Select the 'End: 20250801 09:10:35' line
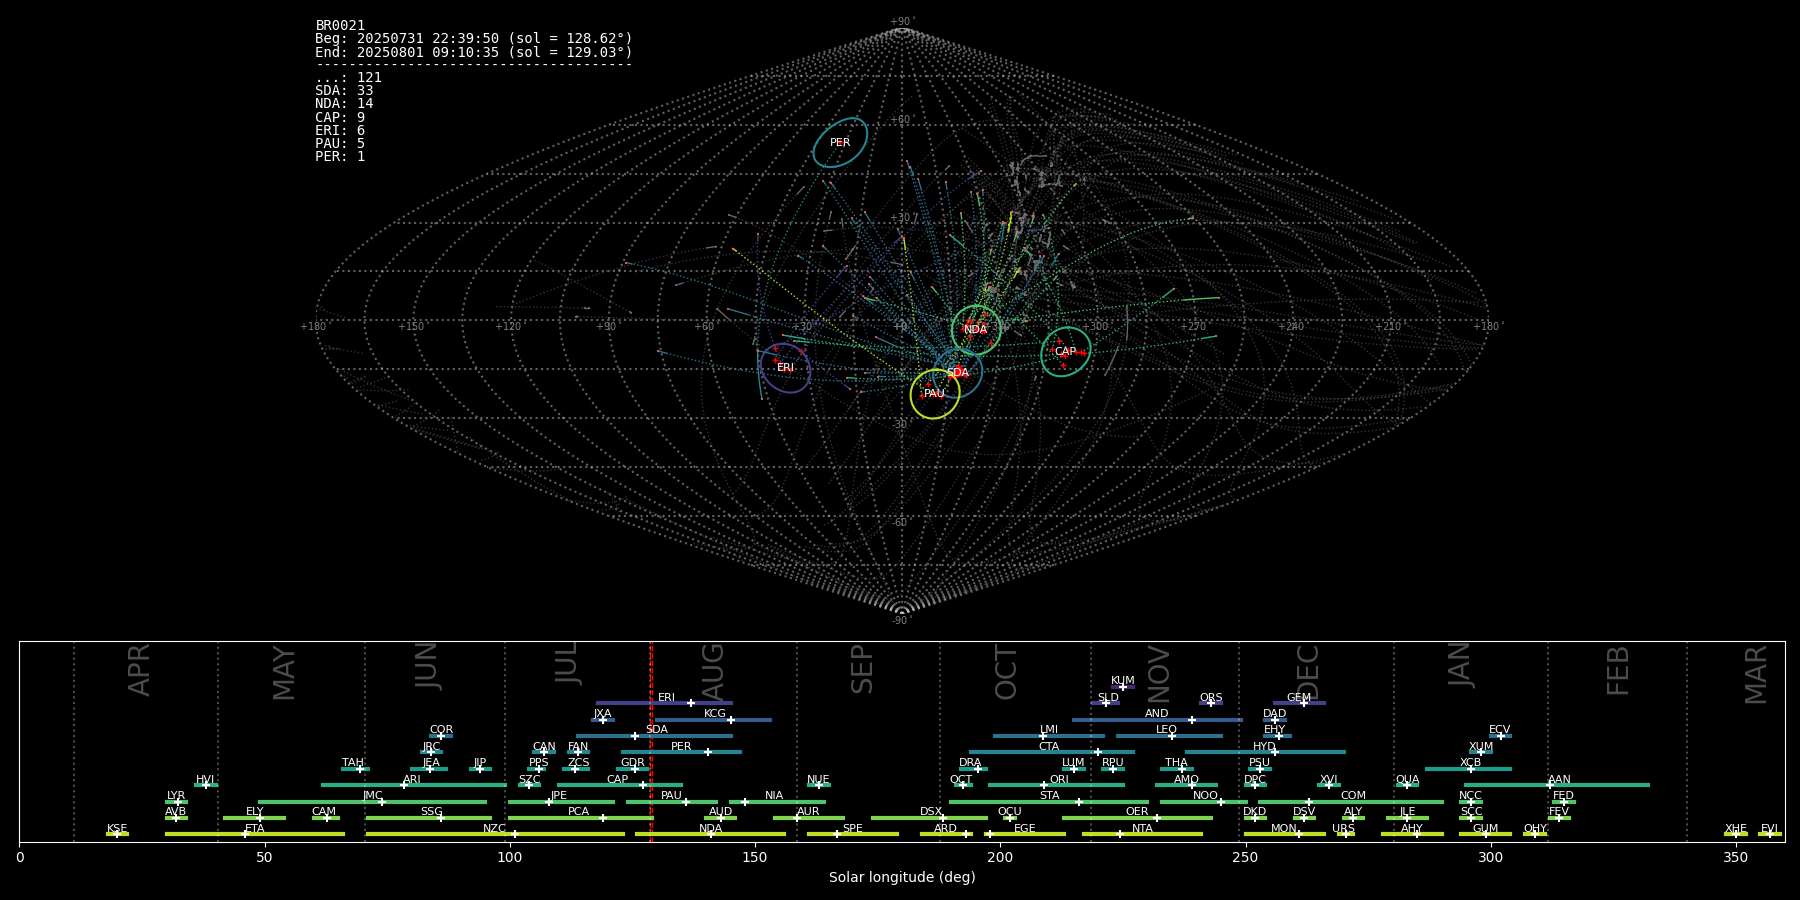The height and width of the screenshot is (900, 1800). click(x=474, y=52)
